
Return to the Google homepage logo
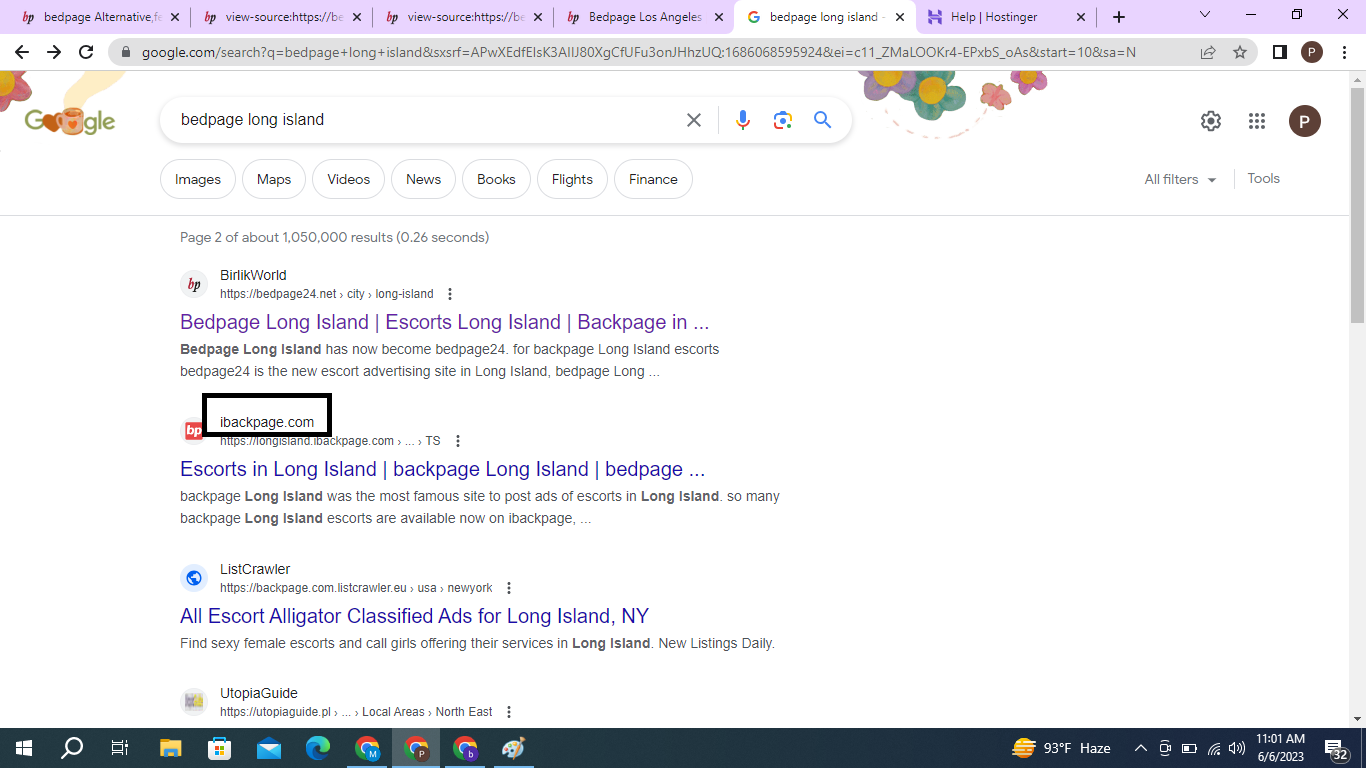pos(70,121)
